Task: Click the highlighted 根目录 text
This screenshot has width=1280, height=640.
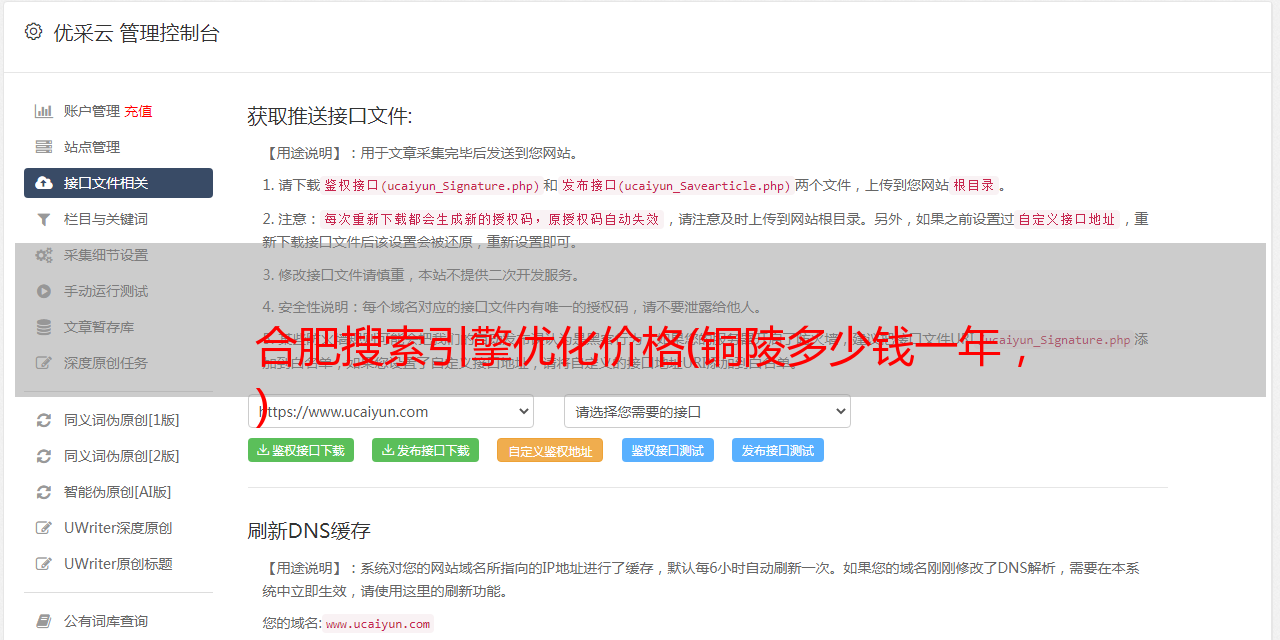Action: [x=974, y=185]
